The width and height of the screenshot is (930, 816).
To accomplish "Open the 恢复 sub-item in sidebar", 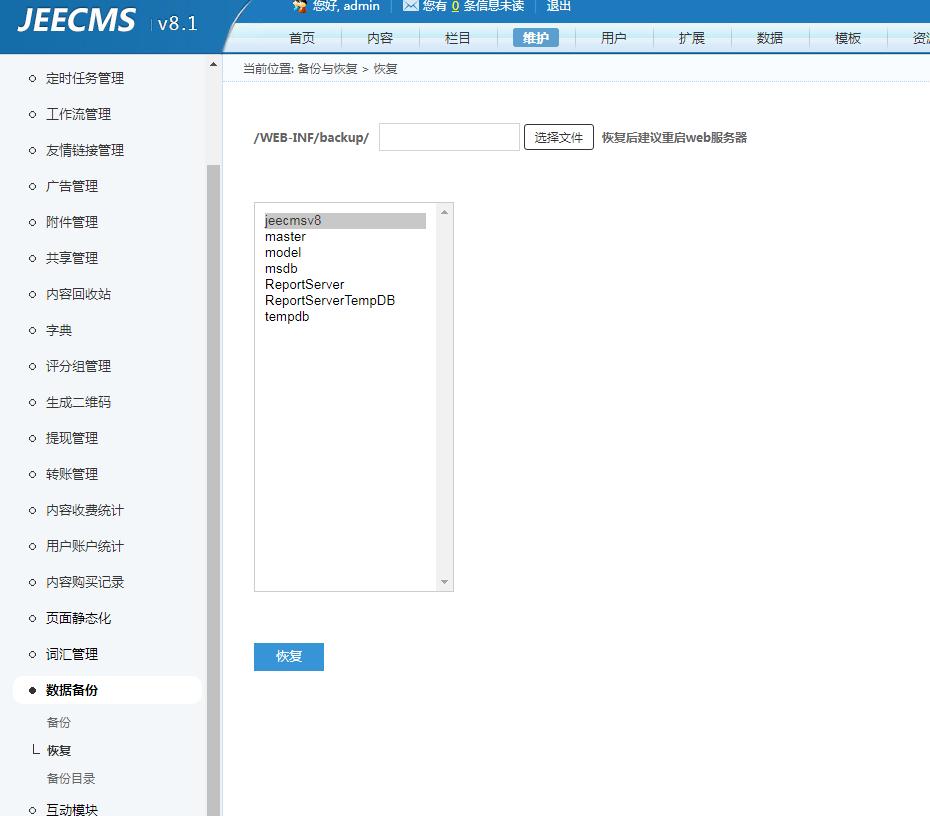I will tap(59, 750).
